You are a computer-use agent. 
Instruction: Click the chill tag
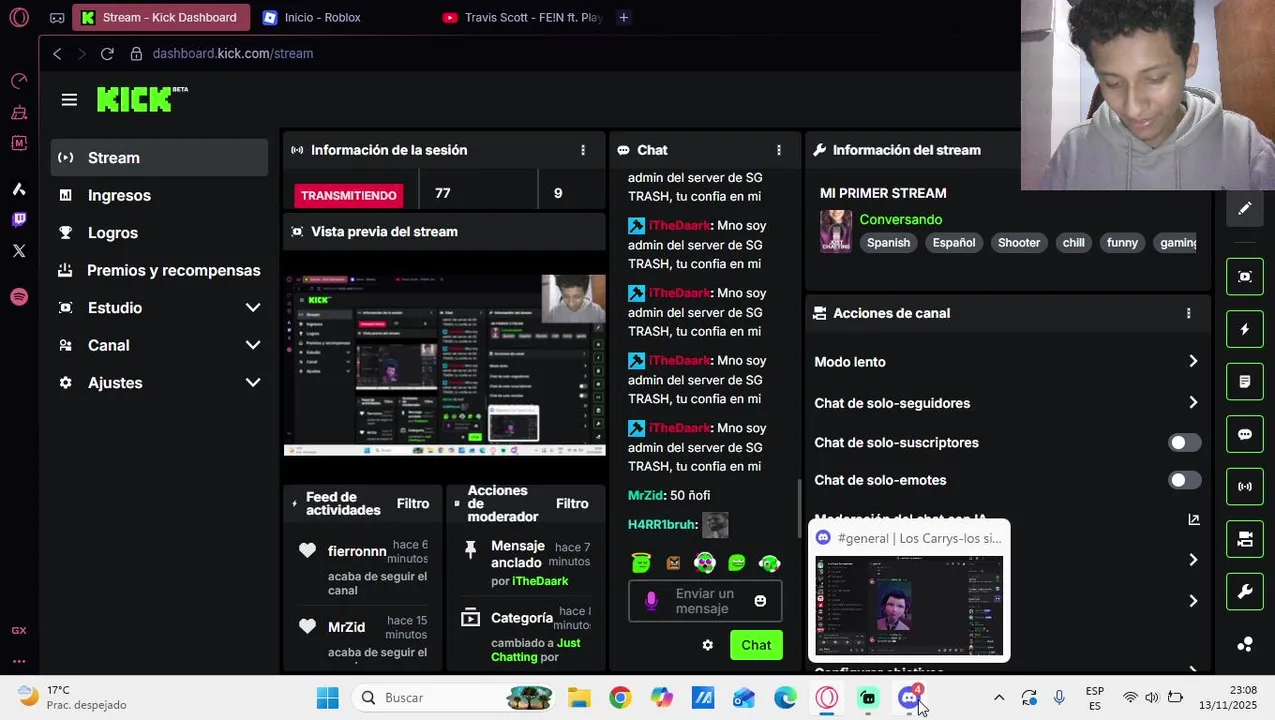click(1073, 243)
